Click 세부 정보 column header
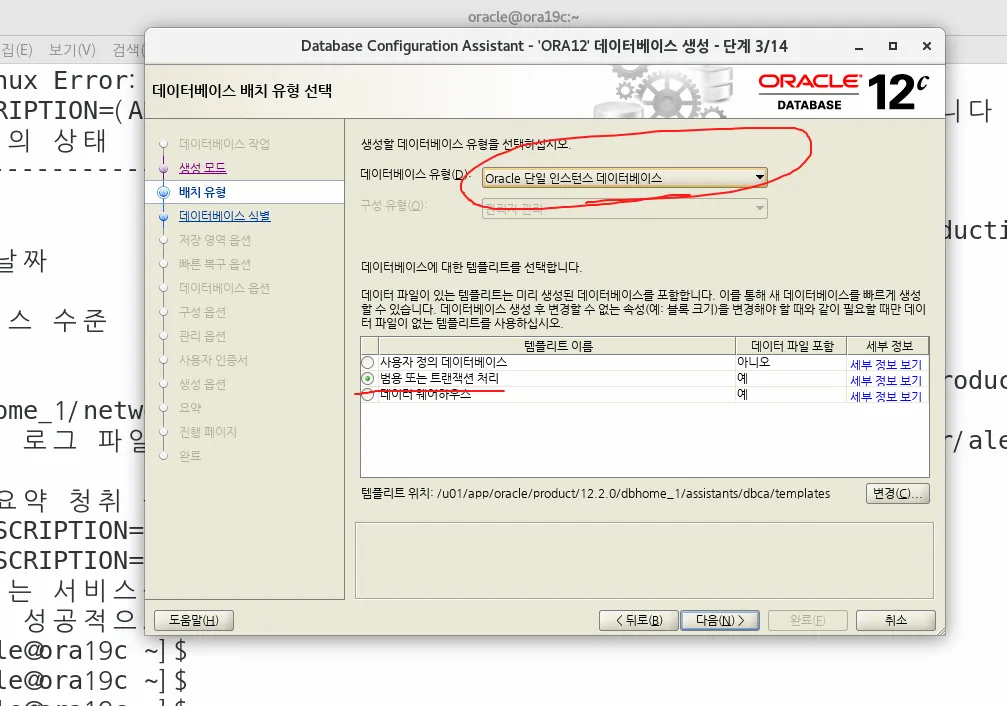 click(x=888, y=346)
